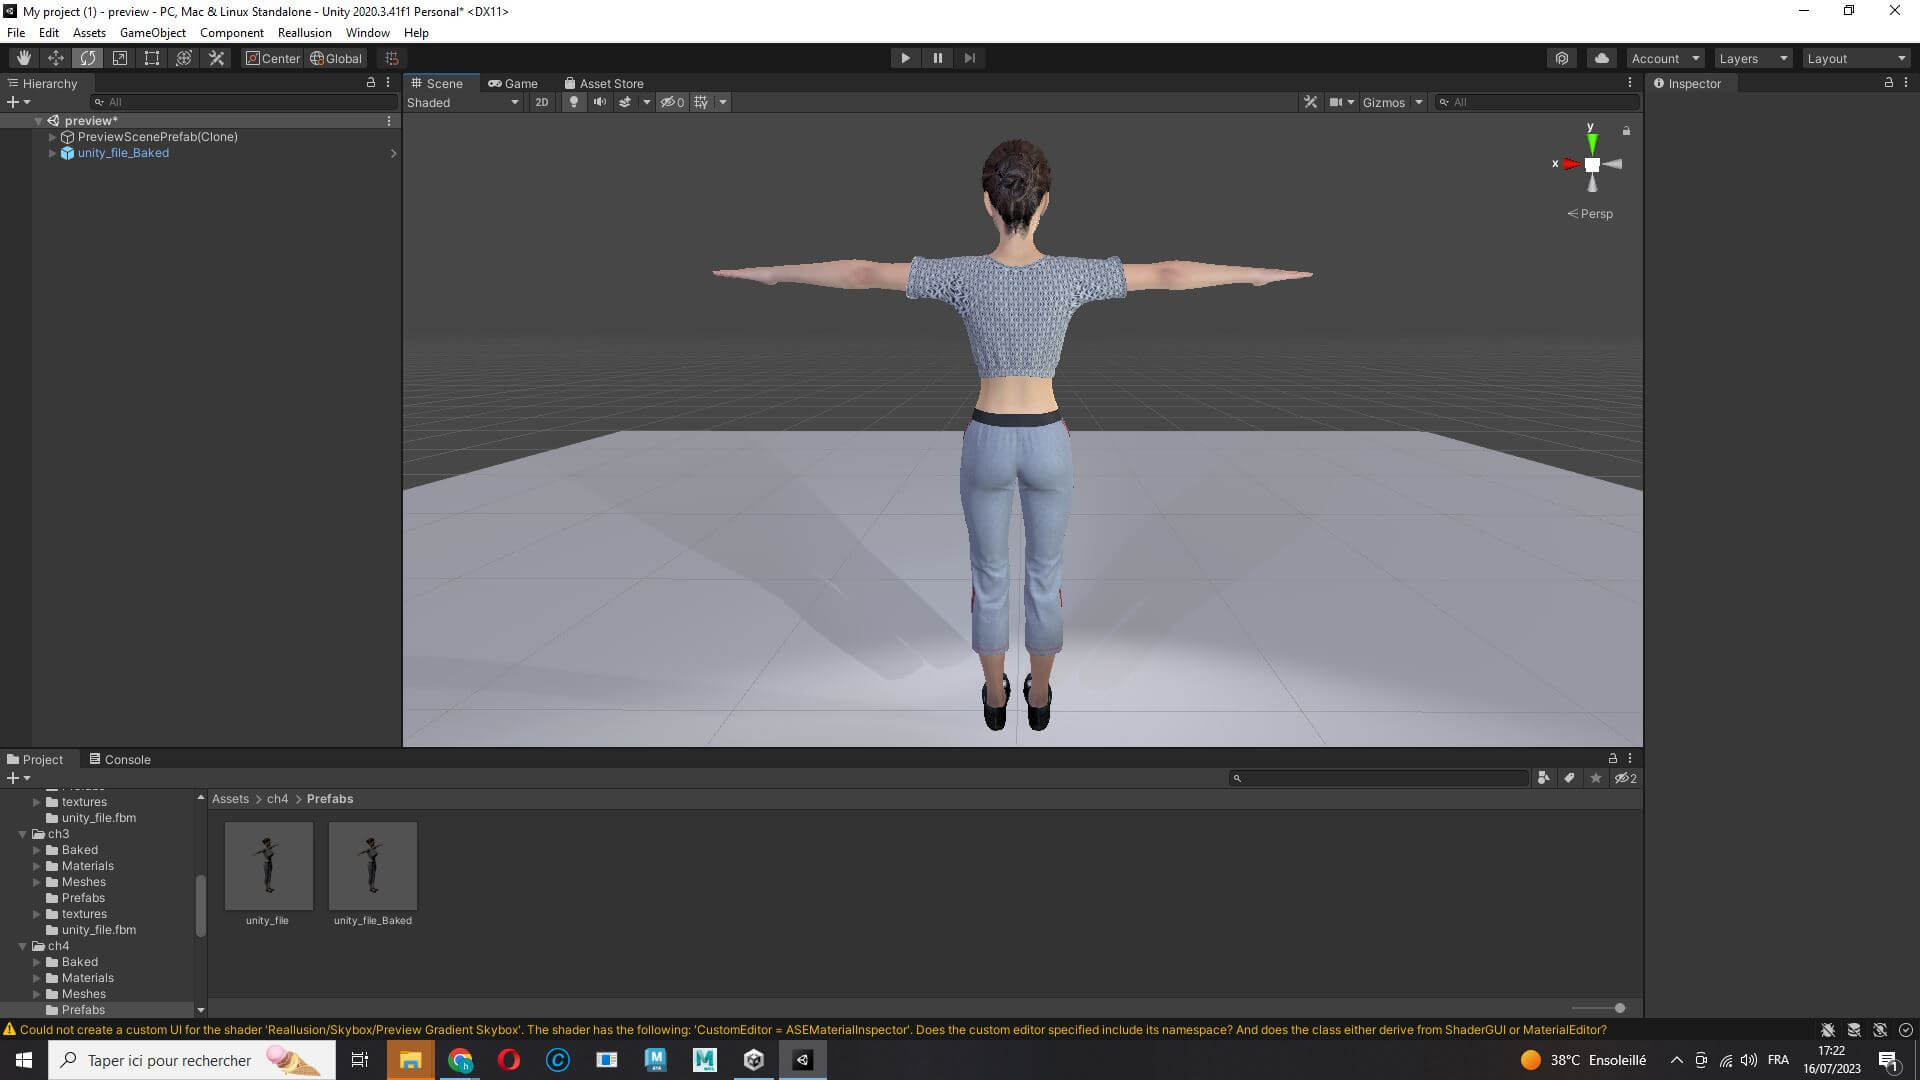Open the Shaded draw mode dropdown
1920x1080 pixels.
click(463, 102)
